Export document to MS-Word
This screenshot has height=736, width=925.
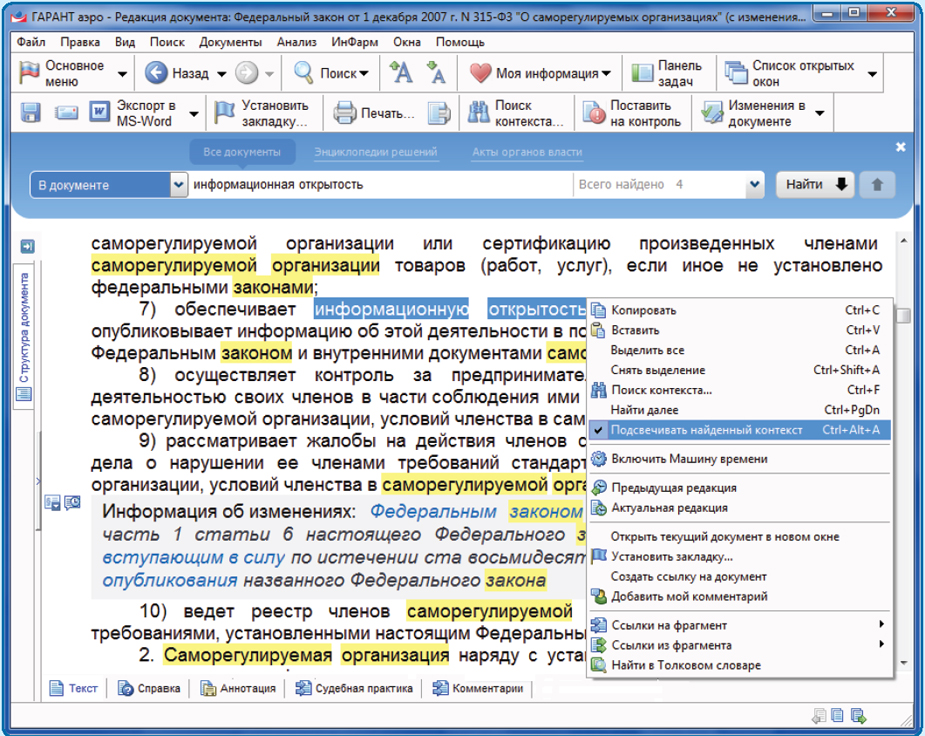coord(133,113)
